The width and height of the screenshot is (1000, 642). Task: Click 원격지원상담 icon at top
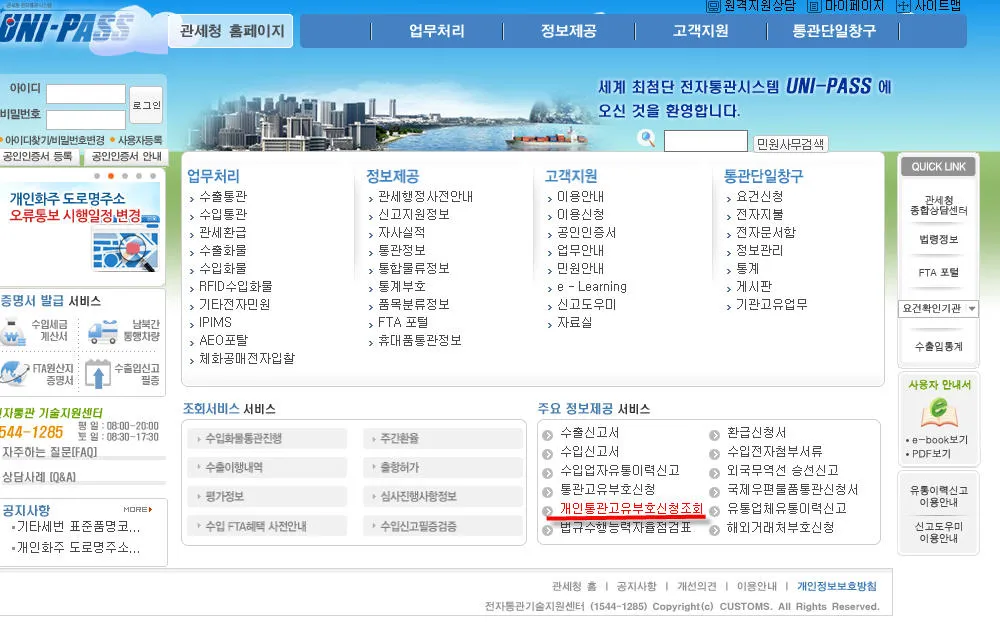(x=713, y=6)
